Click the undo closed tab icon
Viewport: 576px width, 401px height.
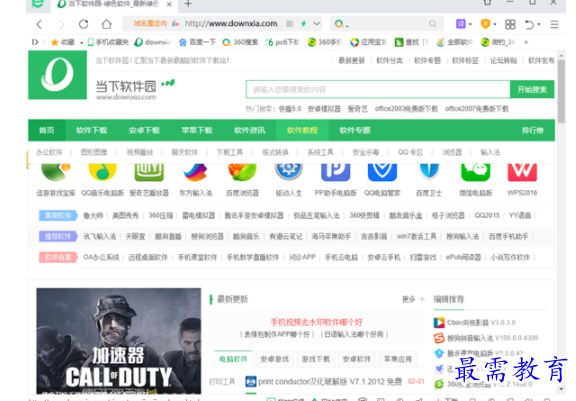[x=529, y=24]
